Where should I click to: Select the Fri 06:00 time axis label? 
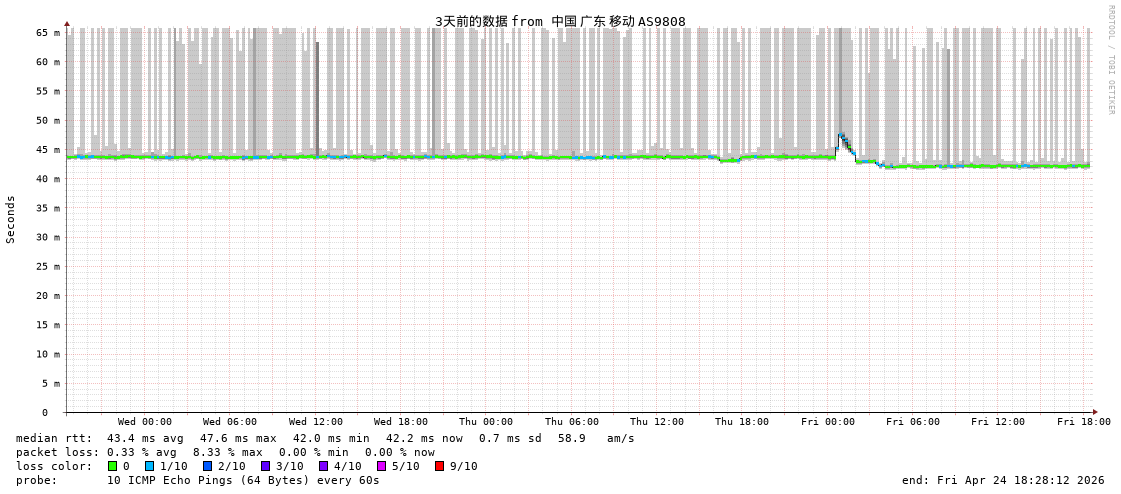[912, 422]
